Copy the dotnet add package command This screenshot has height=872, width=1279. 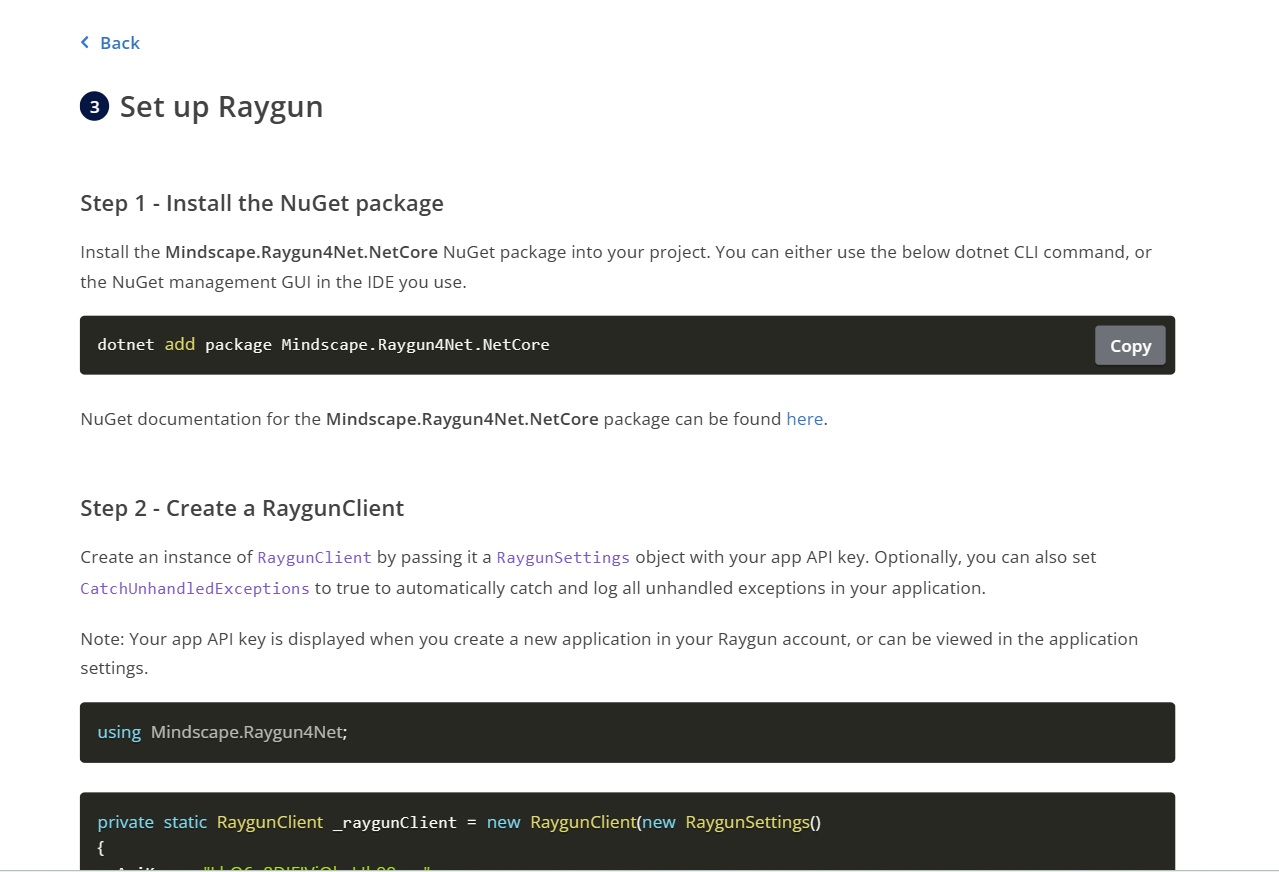(x=1129, y=345)
